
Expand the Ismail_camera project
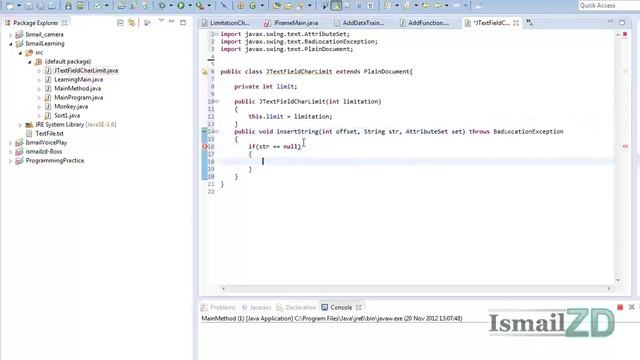tap(11, 35)
